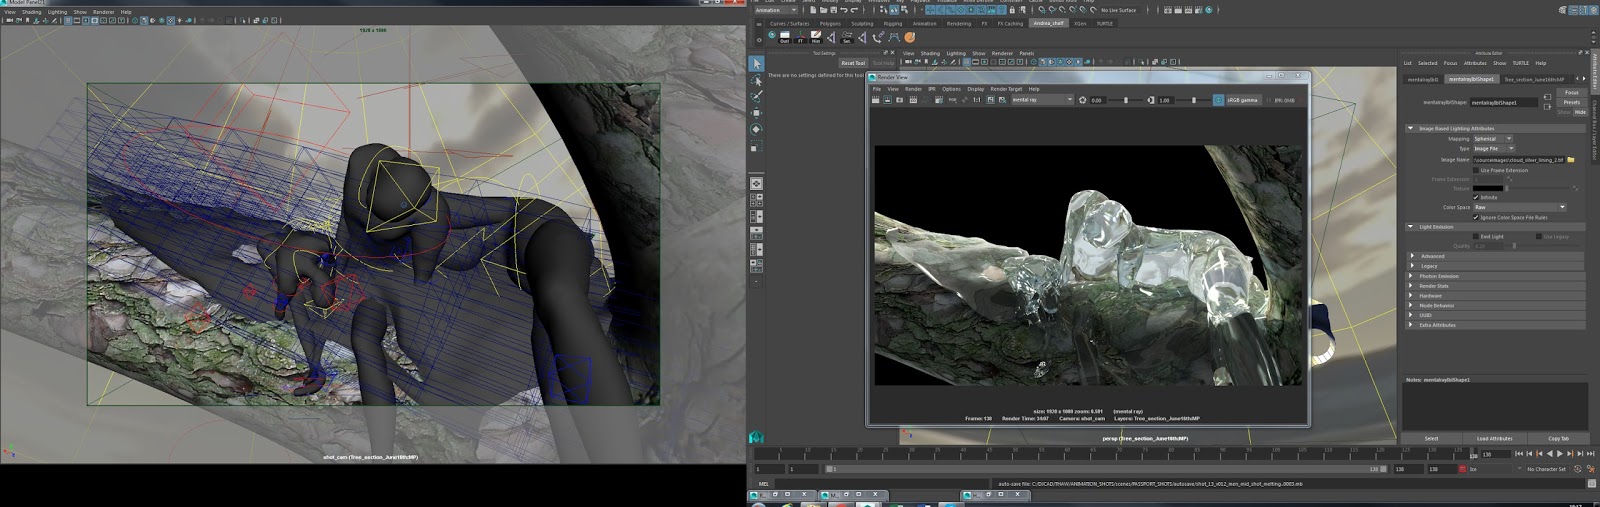Open the Andrea_shelf shelf tab
Screen dimensions: 1600x507
coord(1049,23)
